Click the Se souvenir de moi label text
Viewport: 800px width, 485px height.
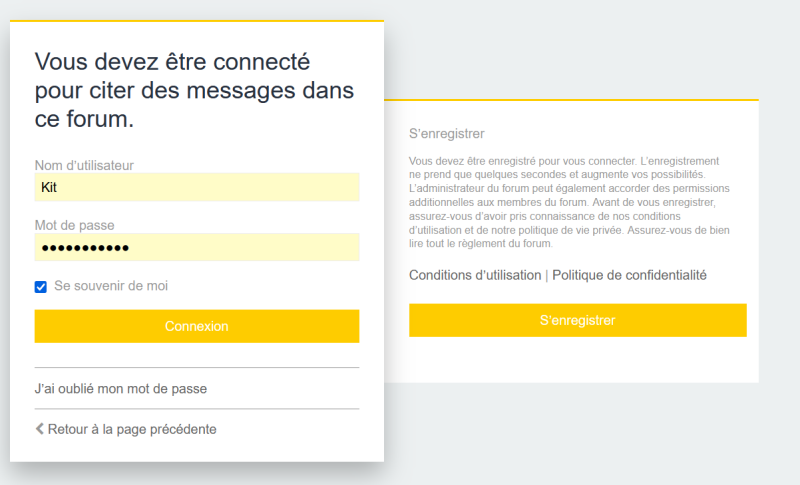click(x=111, y=286)
